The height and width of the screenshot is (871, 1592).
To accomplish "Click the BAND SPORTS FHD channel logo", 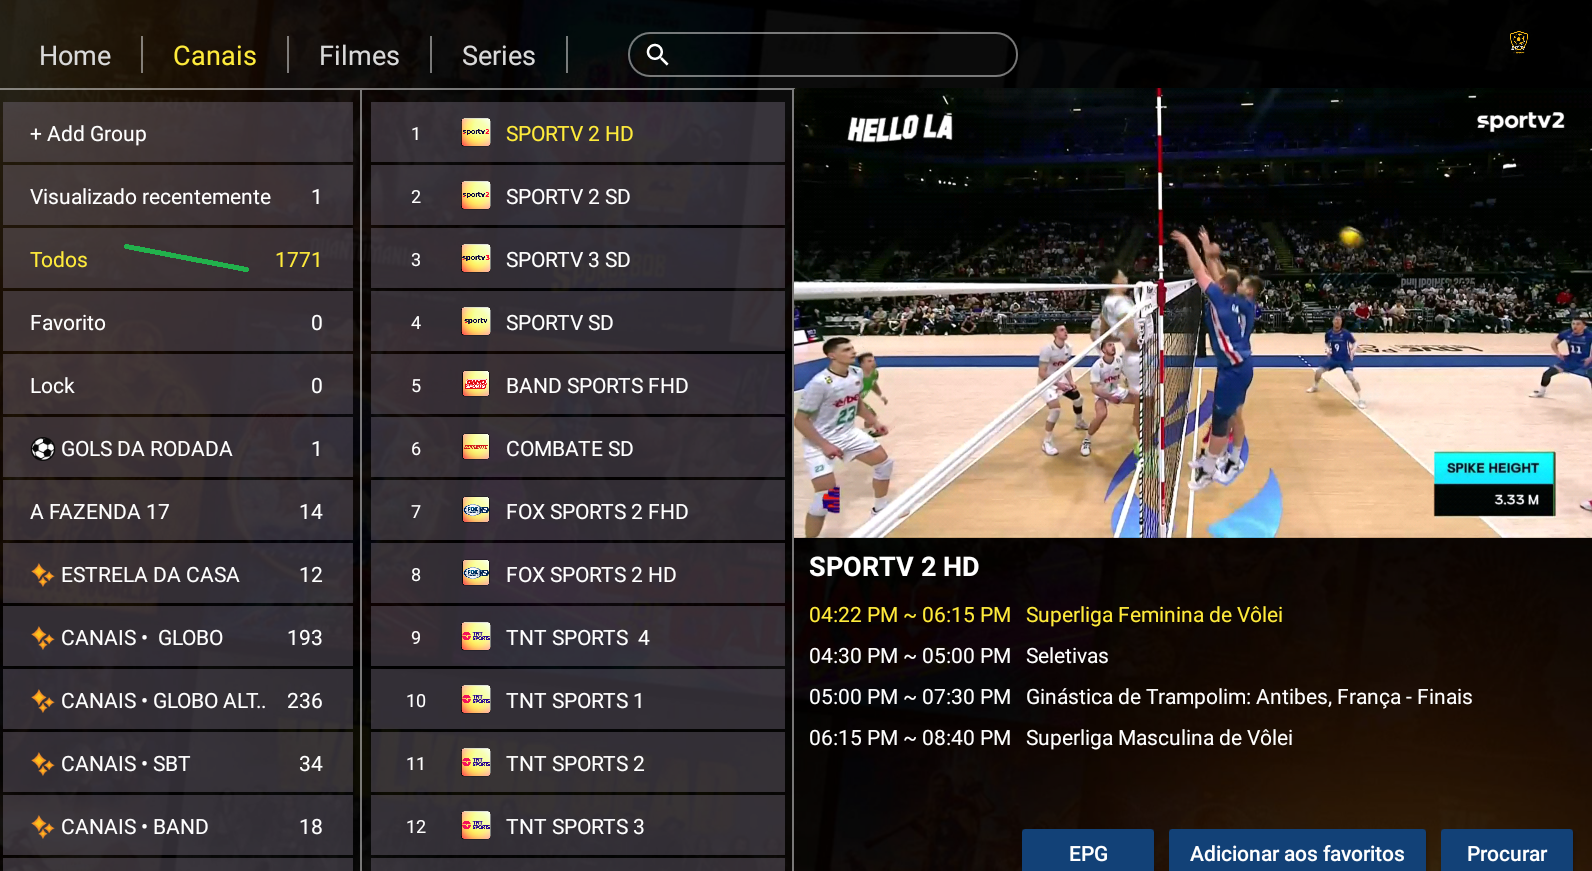I will tap(476, 385).
